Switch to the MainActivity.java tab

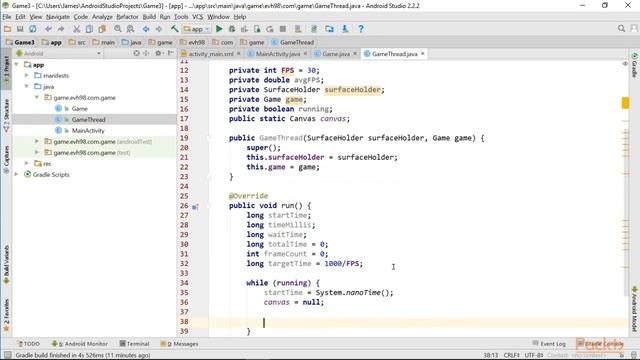coord(278,54)
